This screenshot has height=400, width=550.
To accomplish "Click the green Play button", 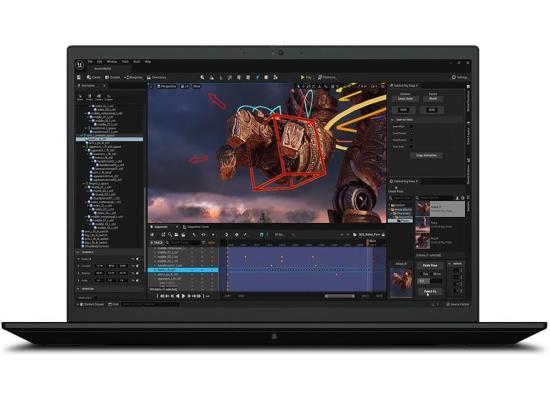I will point(306,77).
